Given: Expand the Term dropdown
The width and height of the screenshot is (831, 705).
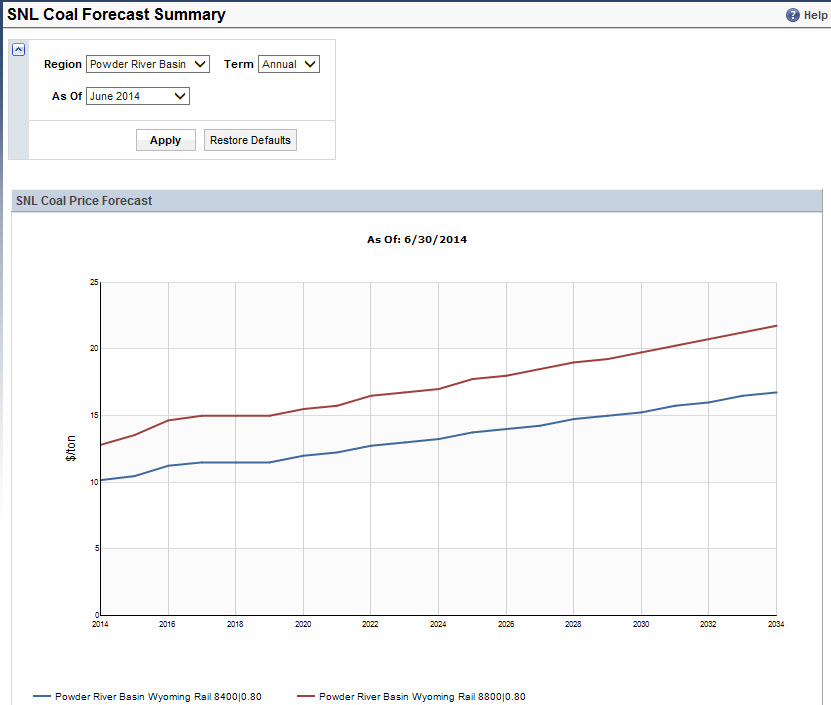Looking at the screenshot, I should pyautogui.click(x=288, y=64).
